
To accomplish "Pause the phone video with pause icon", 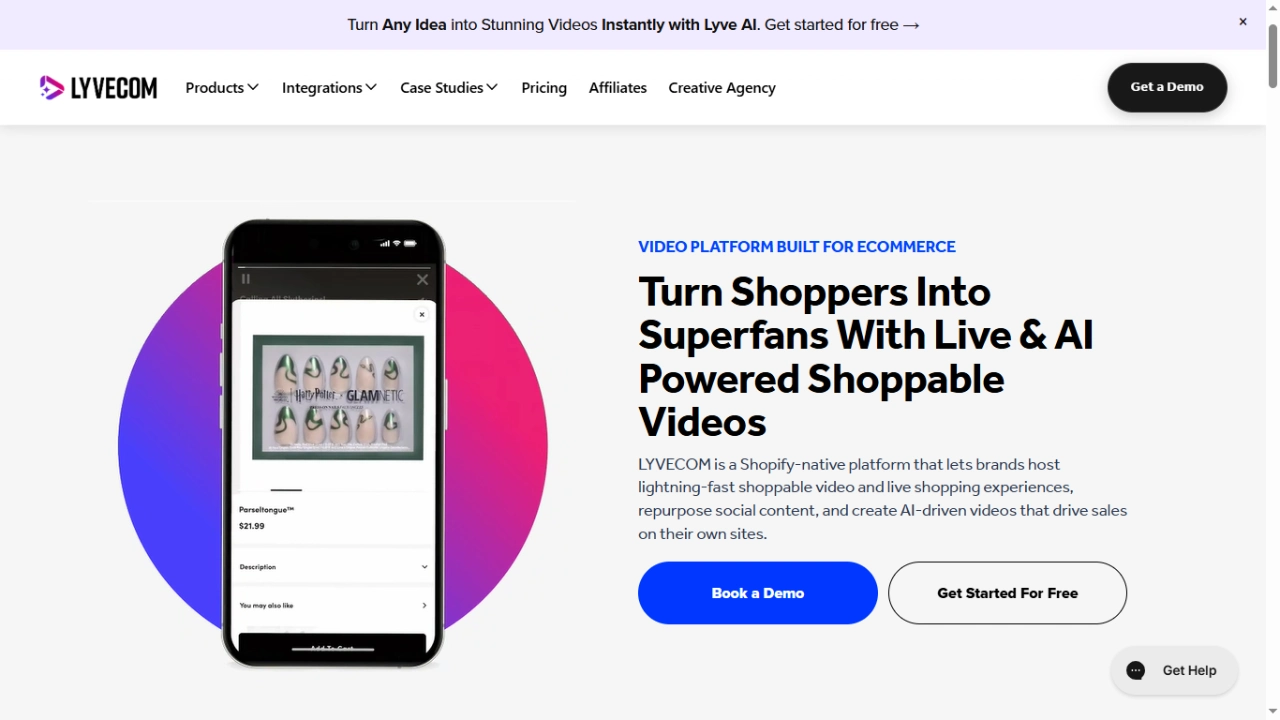I will point(245,279).
